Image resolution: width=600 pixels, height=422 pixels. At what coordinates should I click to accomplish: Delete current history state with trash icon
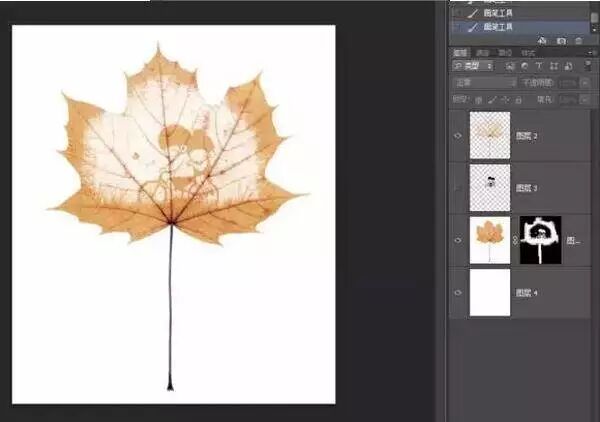[x=579, y=41]
